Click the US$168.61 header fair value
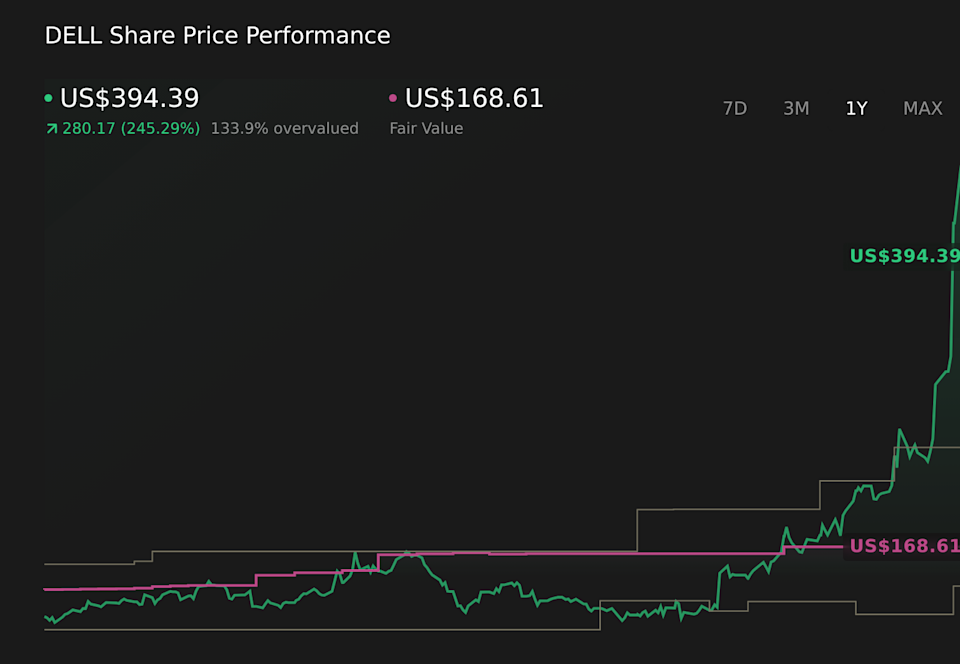This screenshot has width=960, height=664. tap(474, 98)
